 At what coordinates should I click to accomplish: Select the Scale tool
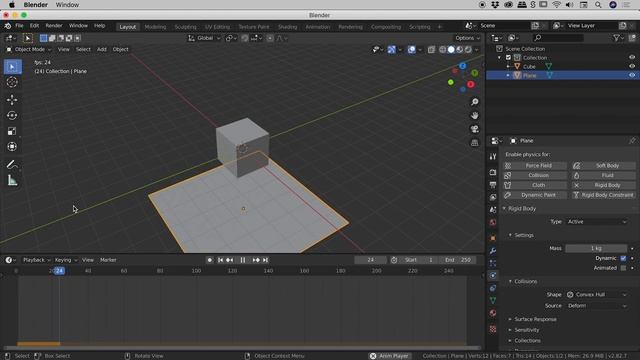coord(12,131)
